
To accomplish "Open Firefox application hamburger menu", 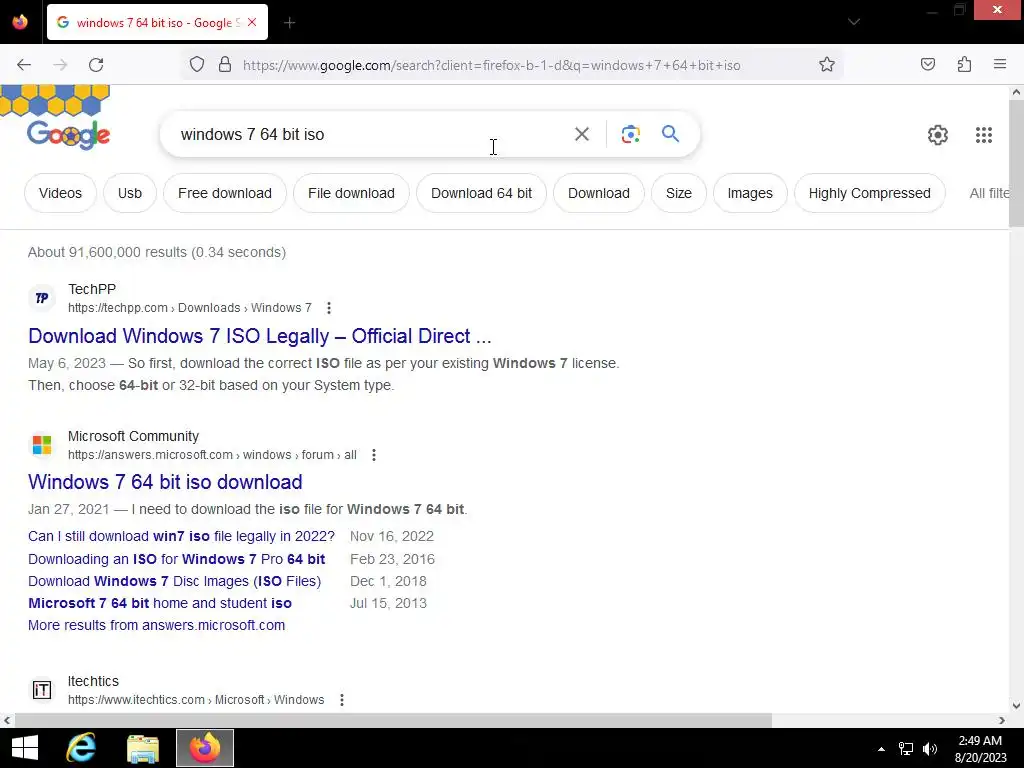I will (1000, 64).
